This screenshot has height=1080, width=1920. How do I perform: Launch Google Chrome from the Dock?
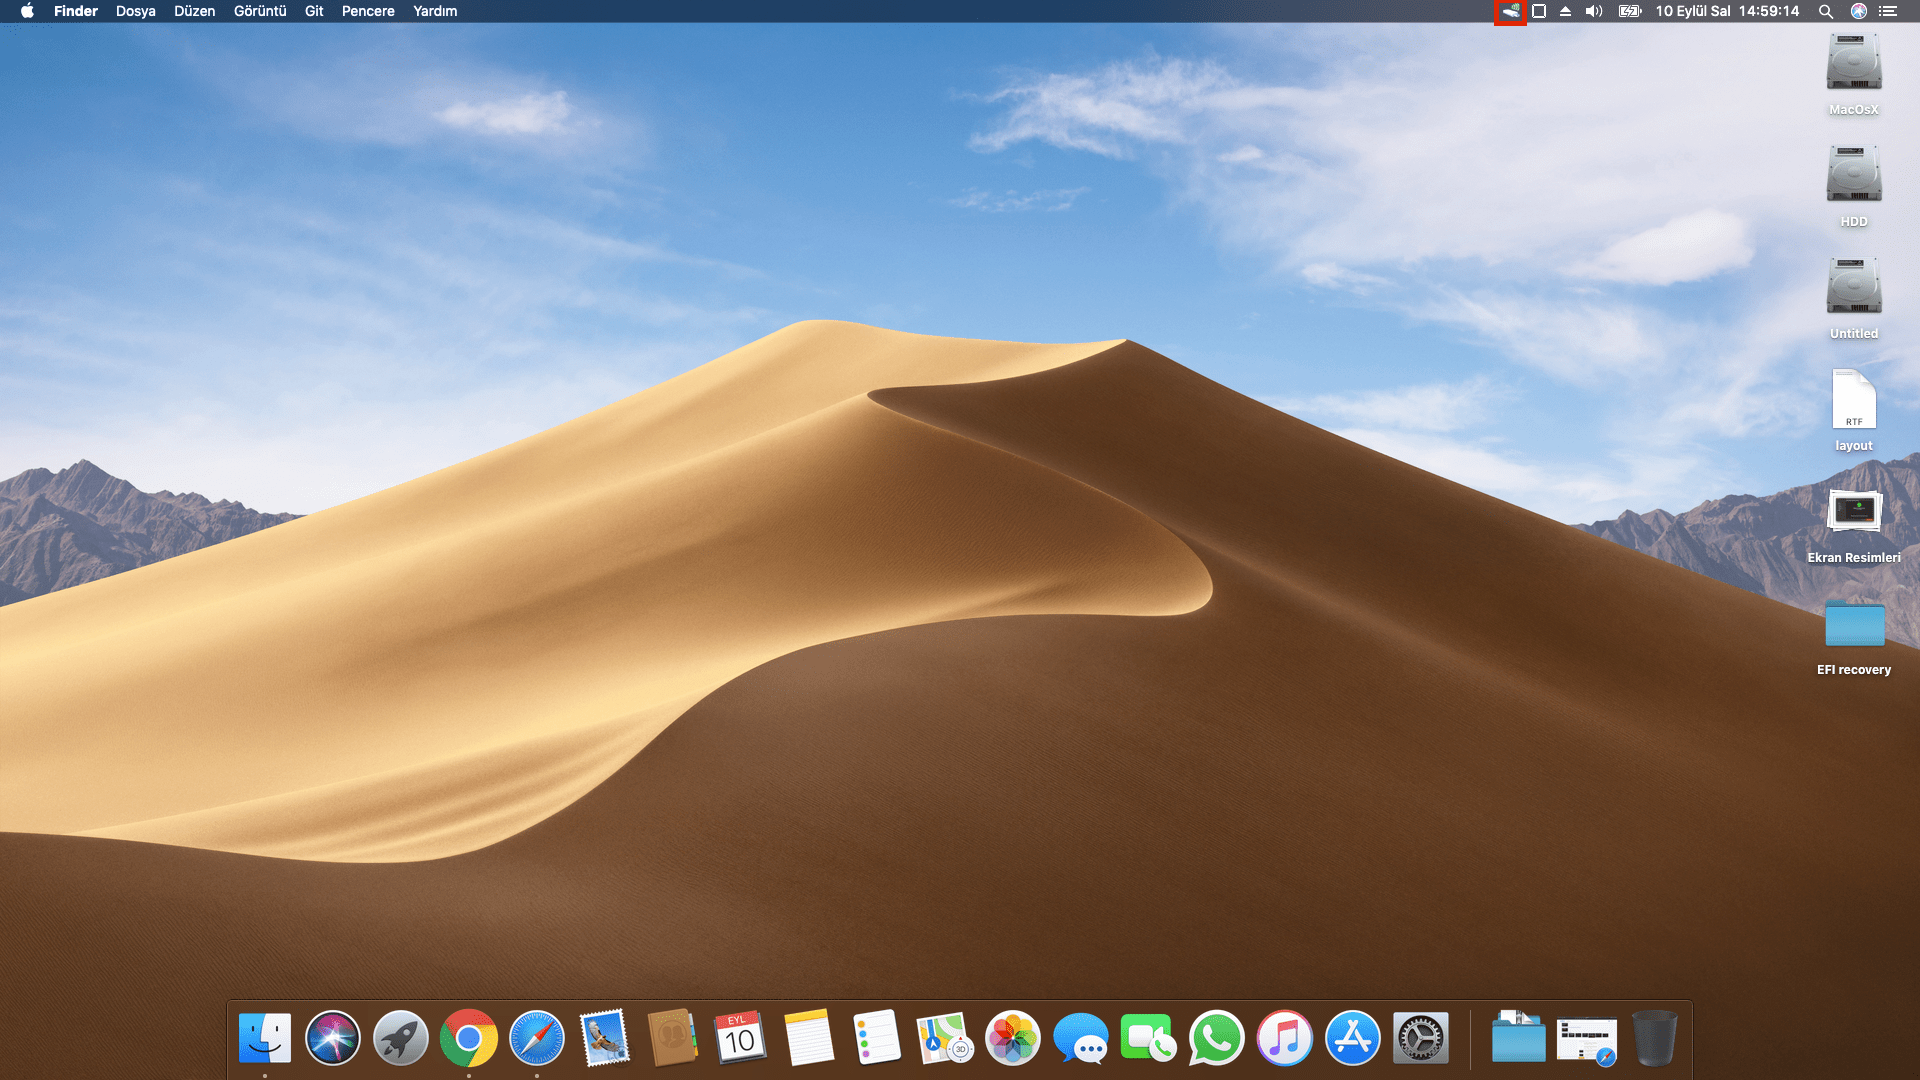468,1038
